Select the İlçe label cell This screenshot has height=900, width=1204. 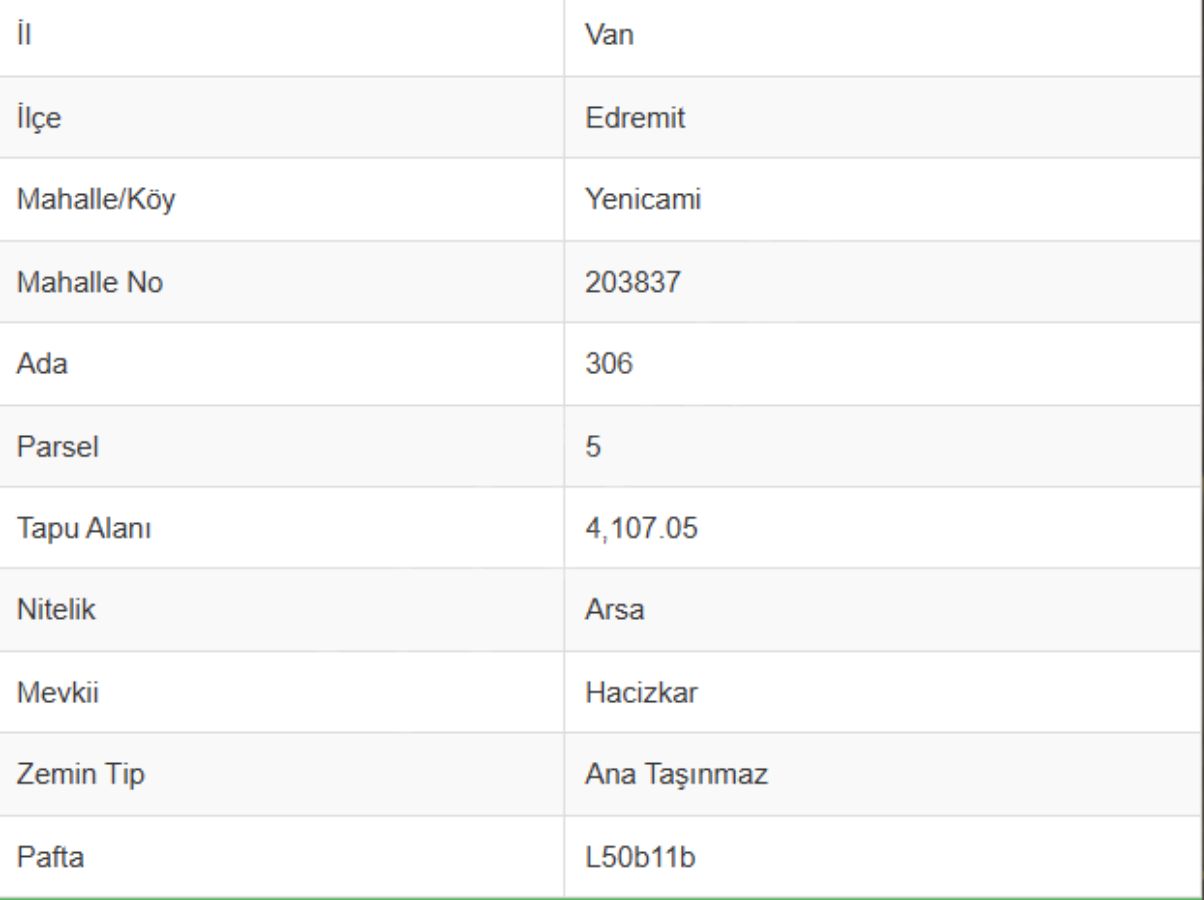281,117
